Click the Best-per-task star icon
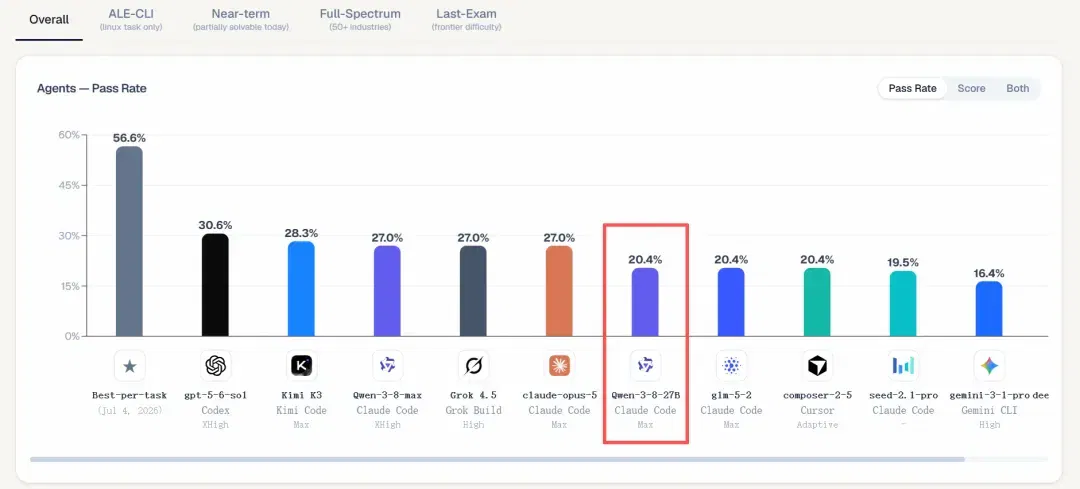 tap(129, 366)
